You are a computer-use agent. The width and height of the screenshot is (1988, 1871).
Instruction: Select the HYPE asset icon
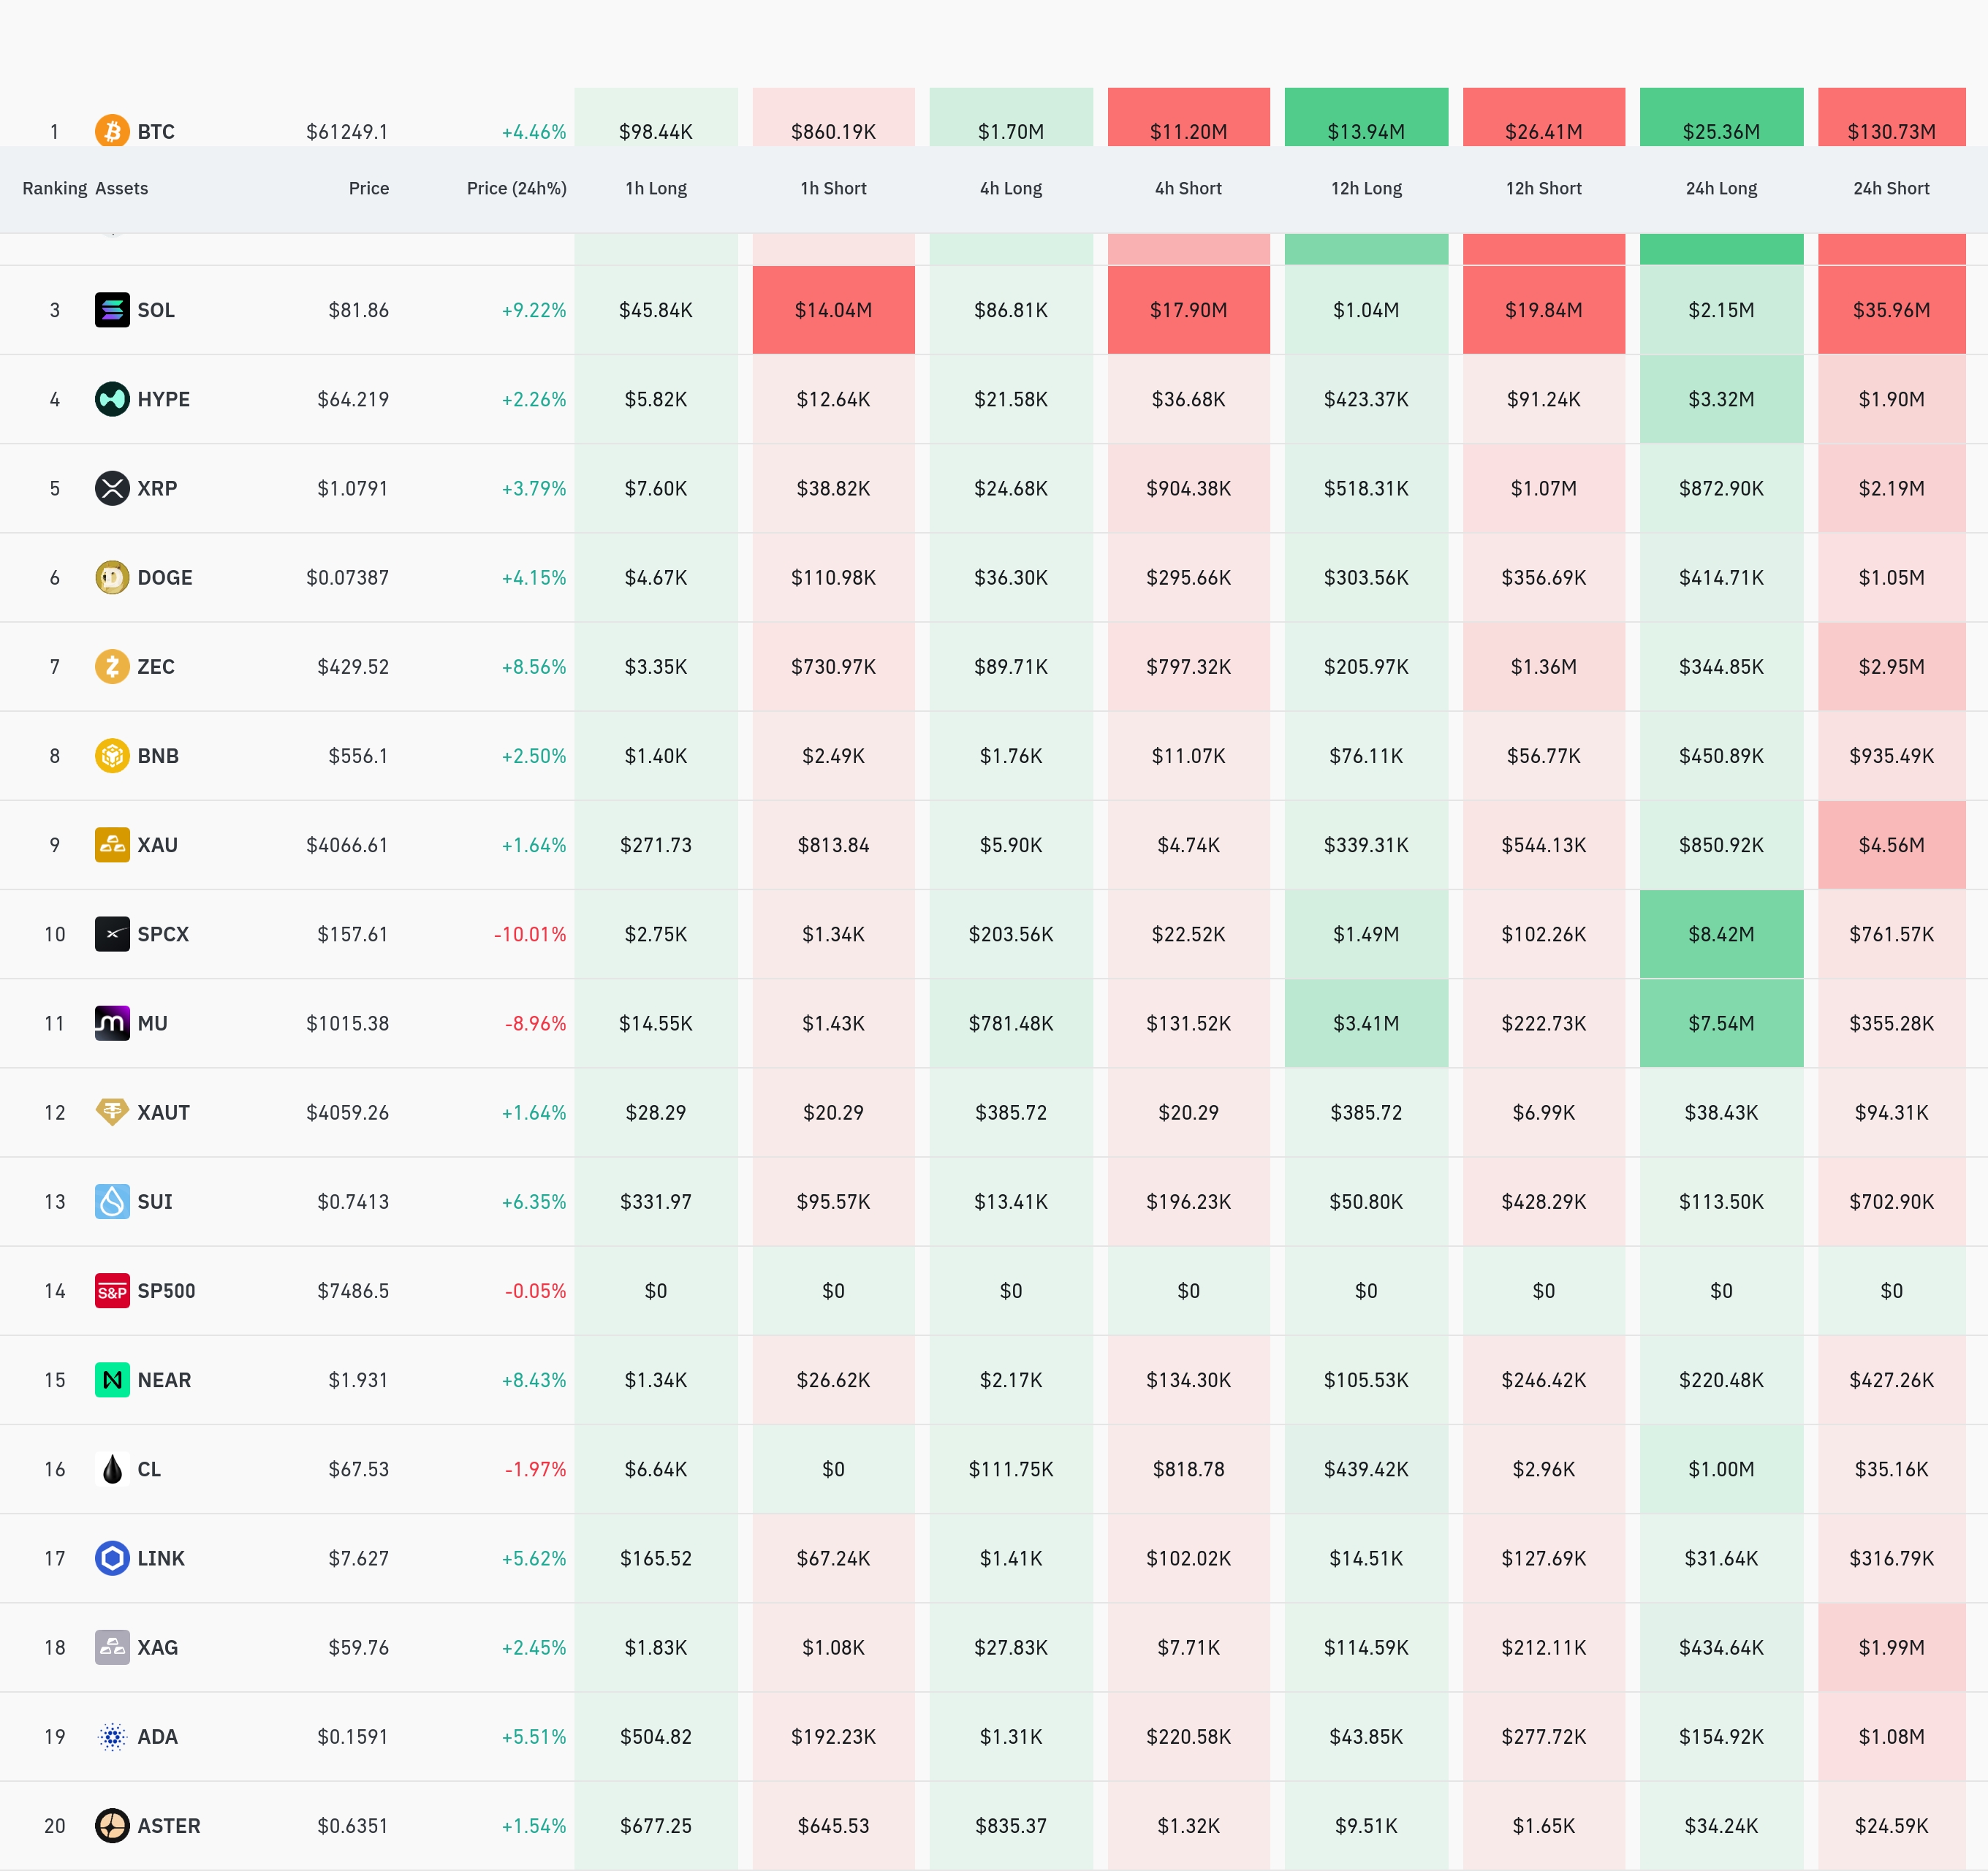(x=112, y=399)
